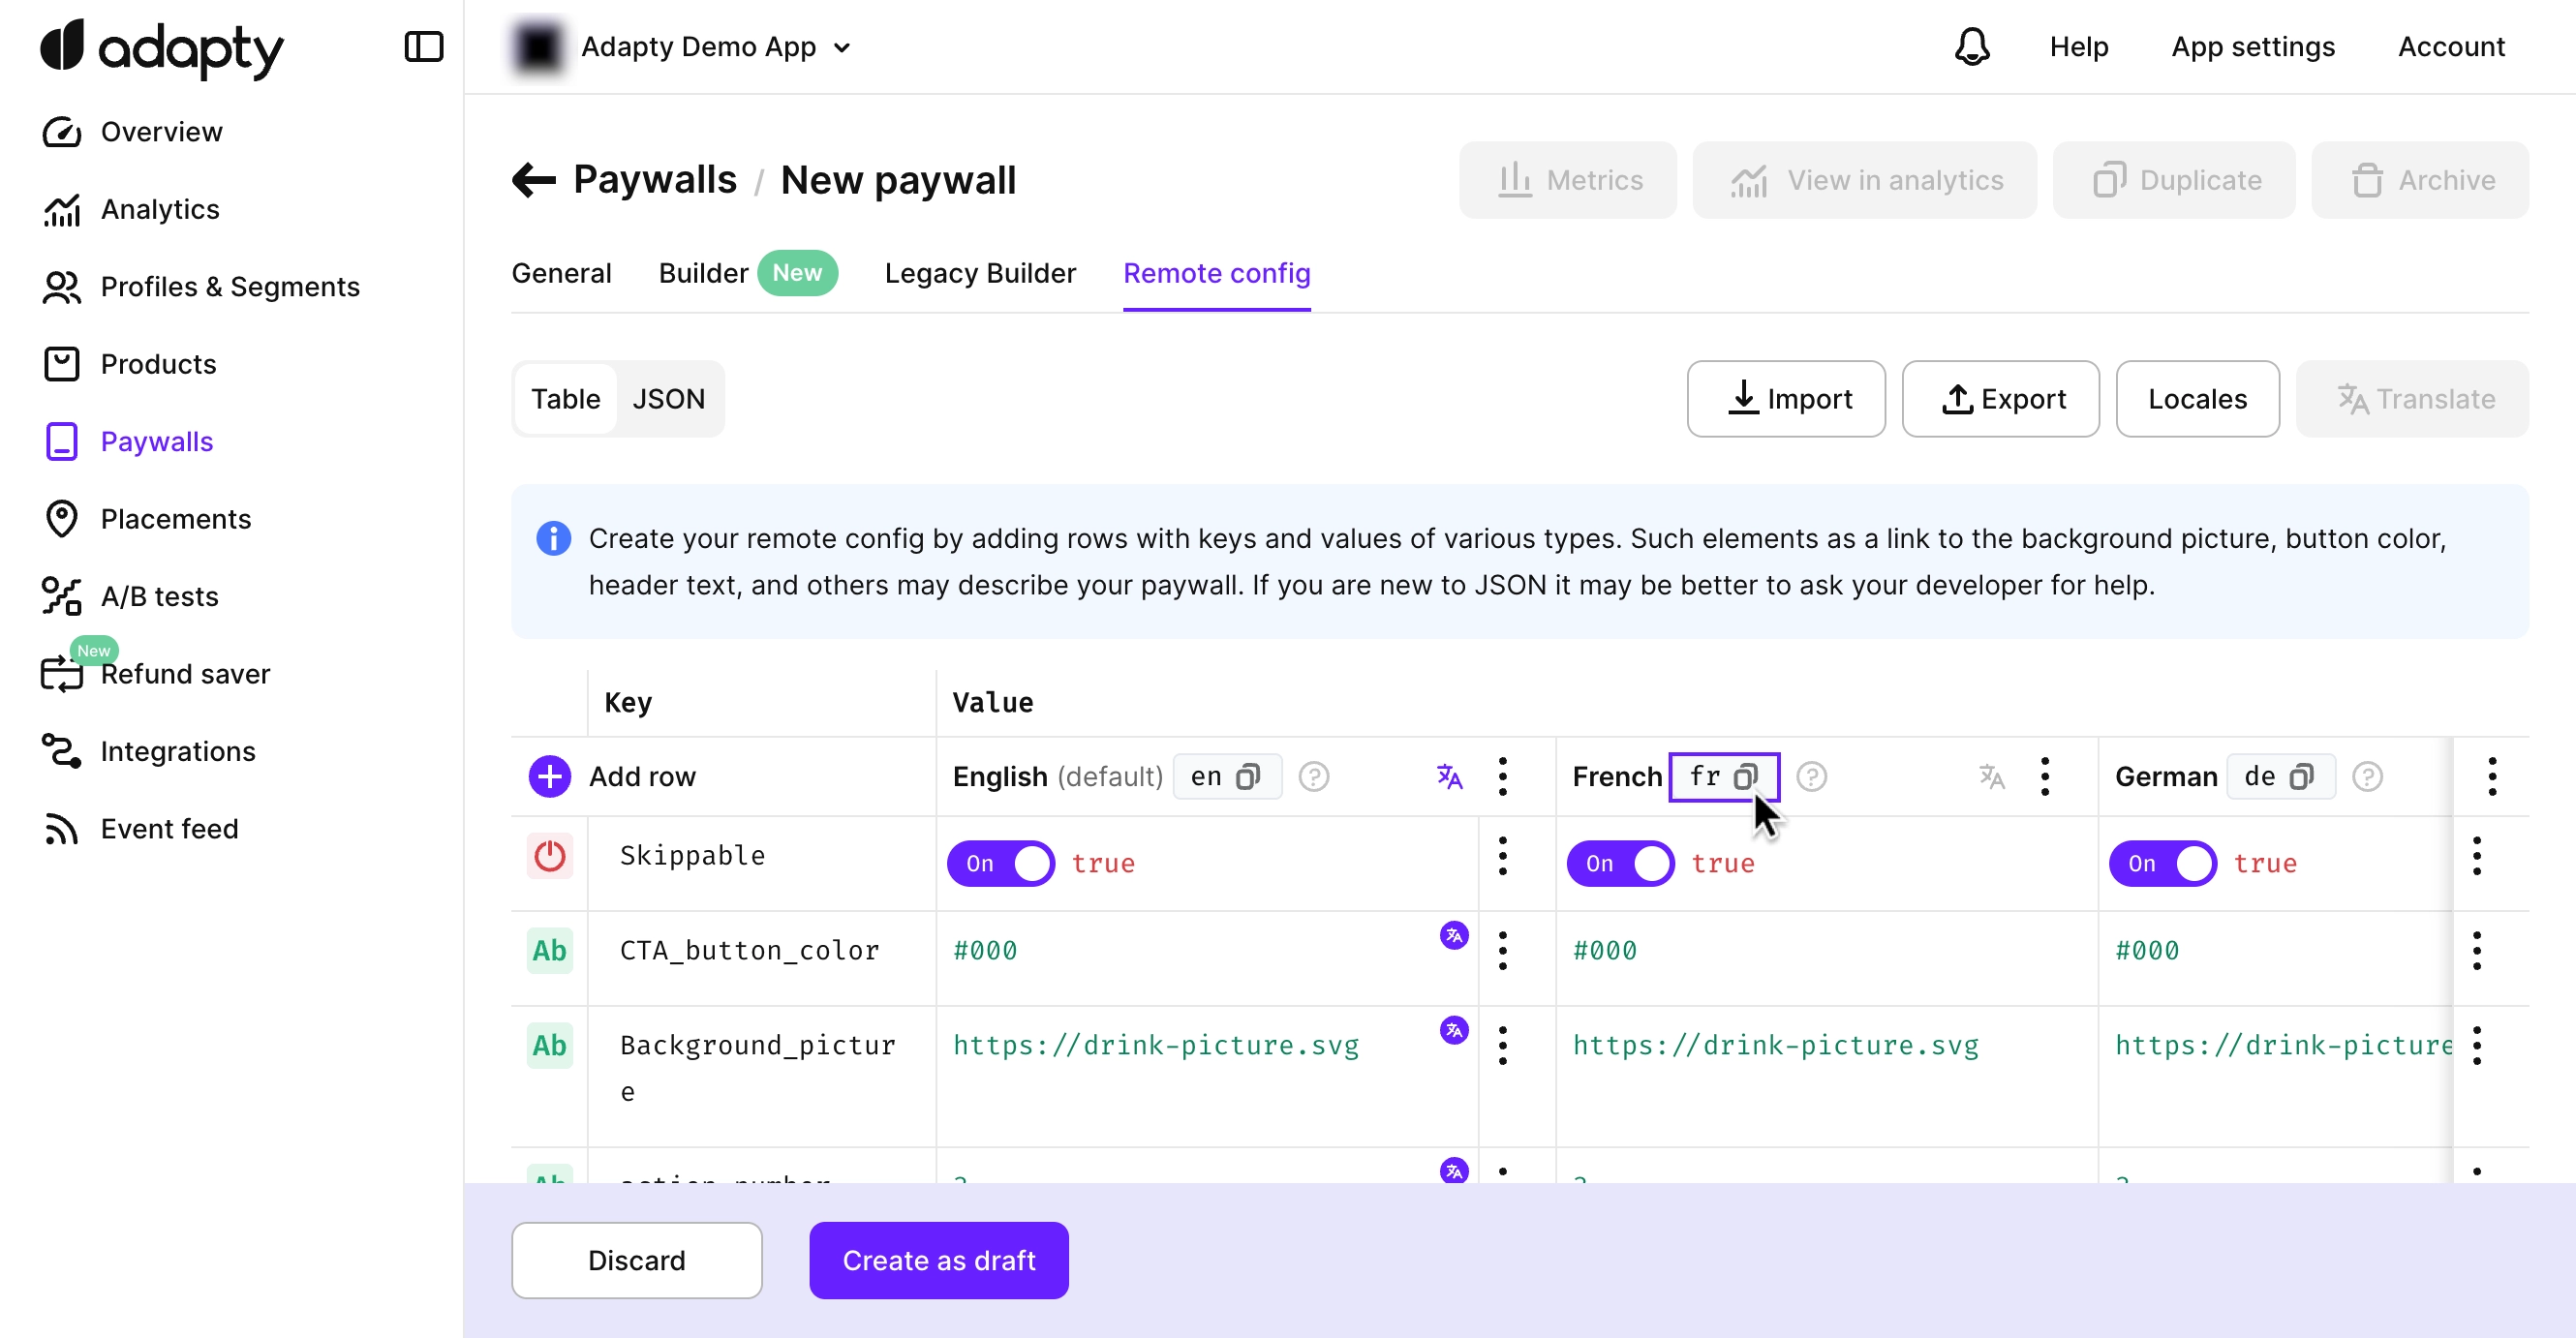
Task: Open the English column three-dot menu
Action: [x=1502, y=777]
